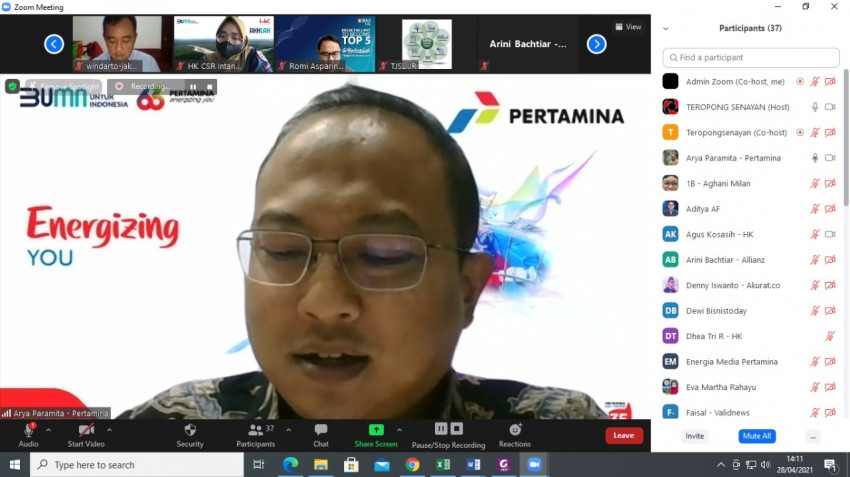Open File Explorer from the taskbar
850x477 pixels.
(x=321, y=465)
